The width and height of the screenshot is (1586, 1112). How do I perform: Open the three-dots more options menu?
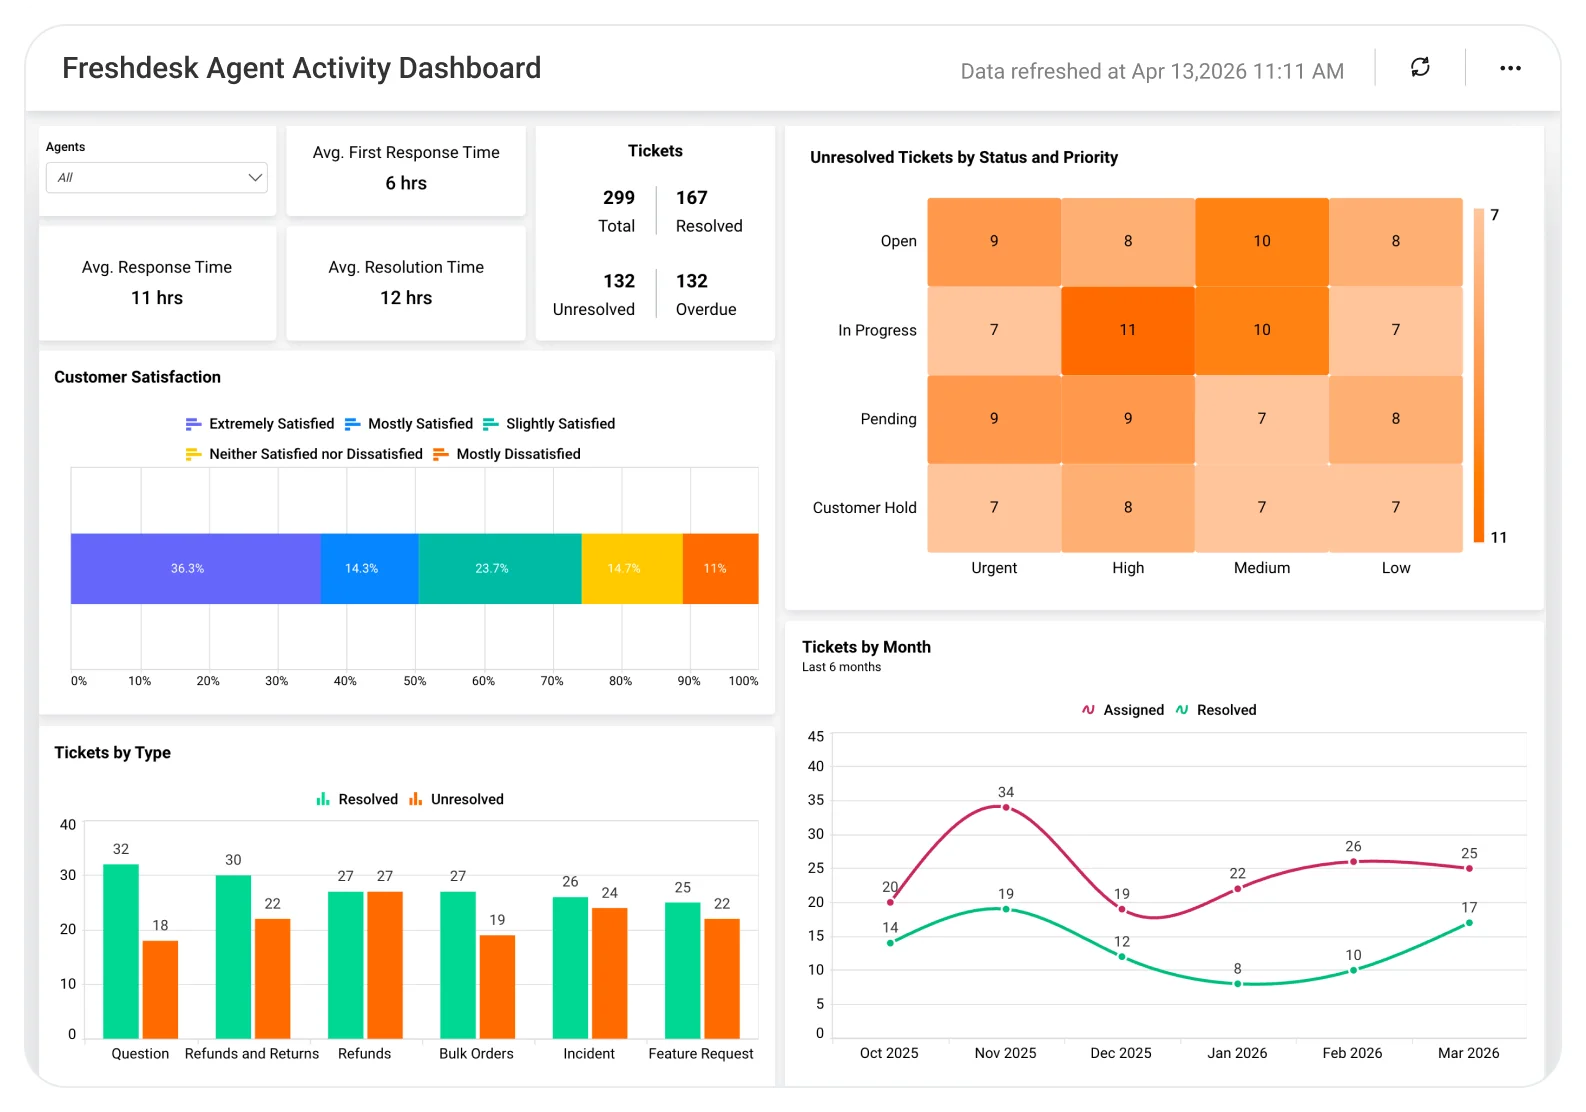click(x=1510, y=68)
